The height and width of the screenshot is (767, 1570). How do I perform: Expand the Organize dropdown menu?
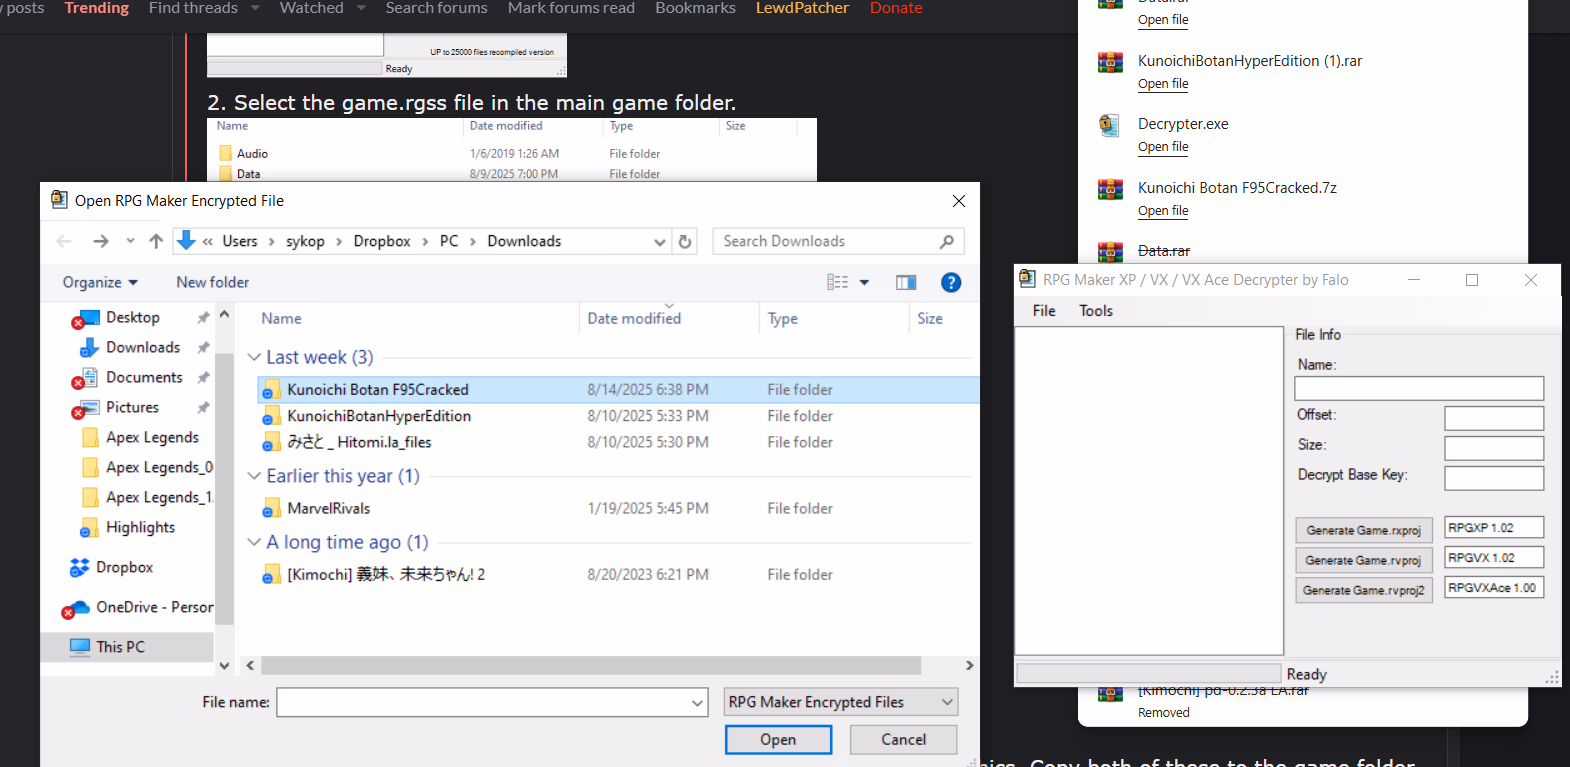point(100,283)
